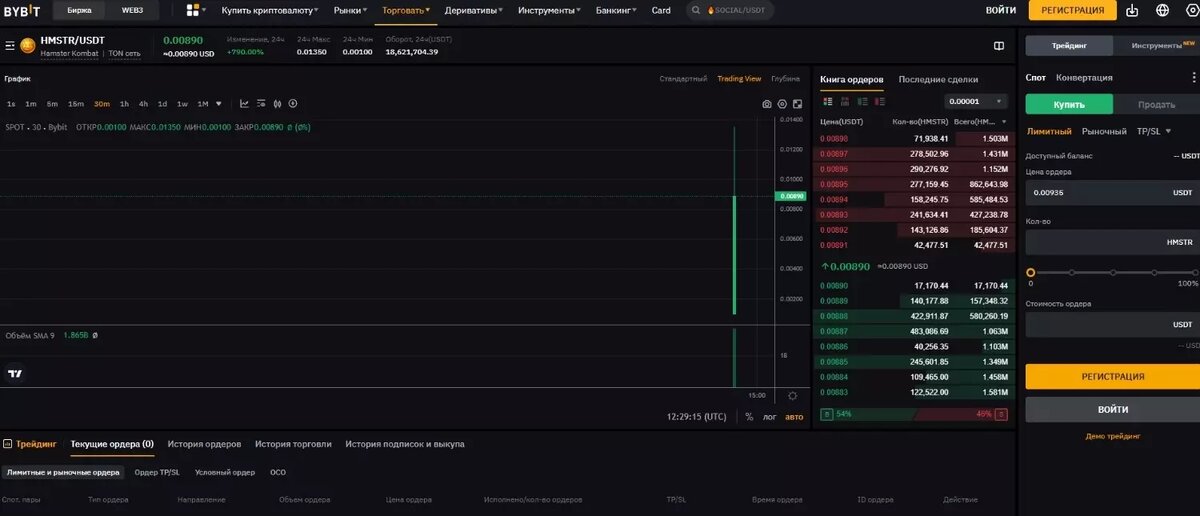Image resolution: width=1200 pixels, height=516 pixels.
Task: Open Конвертация tab
Action: 1084,77
